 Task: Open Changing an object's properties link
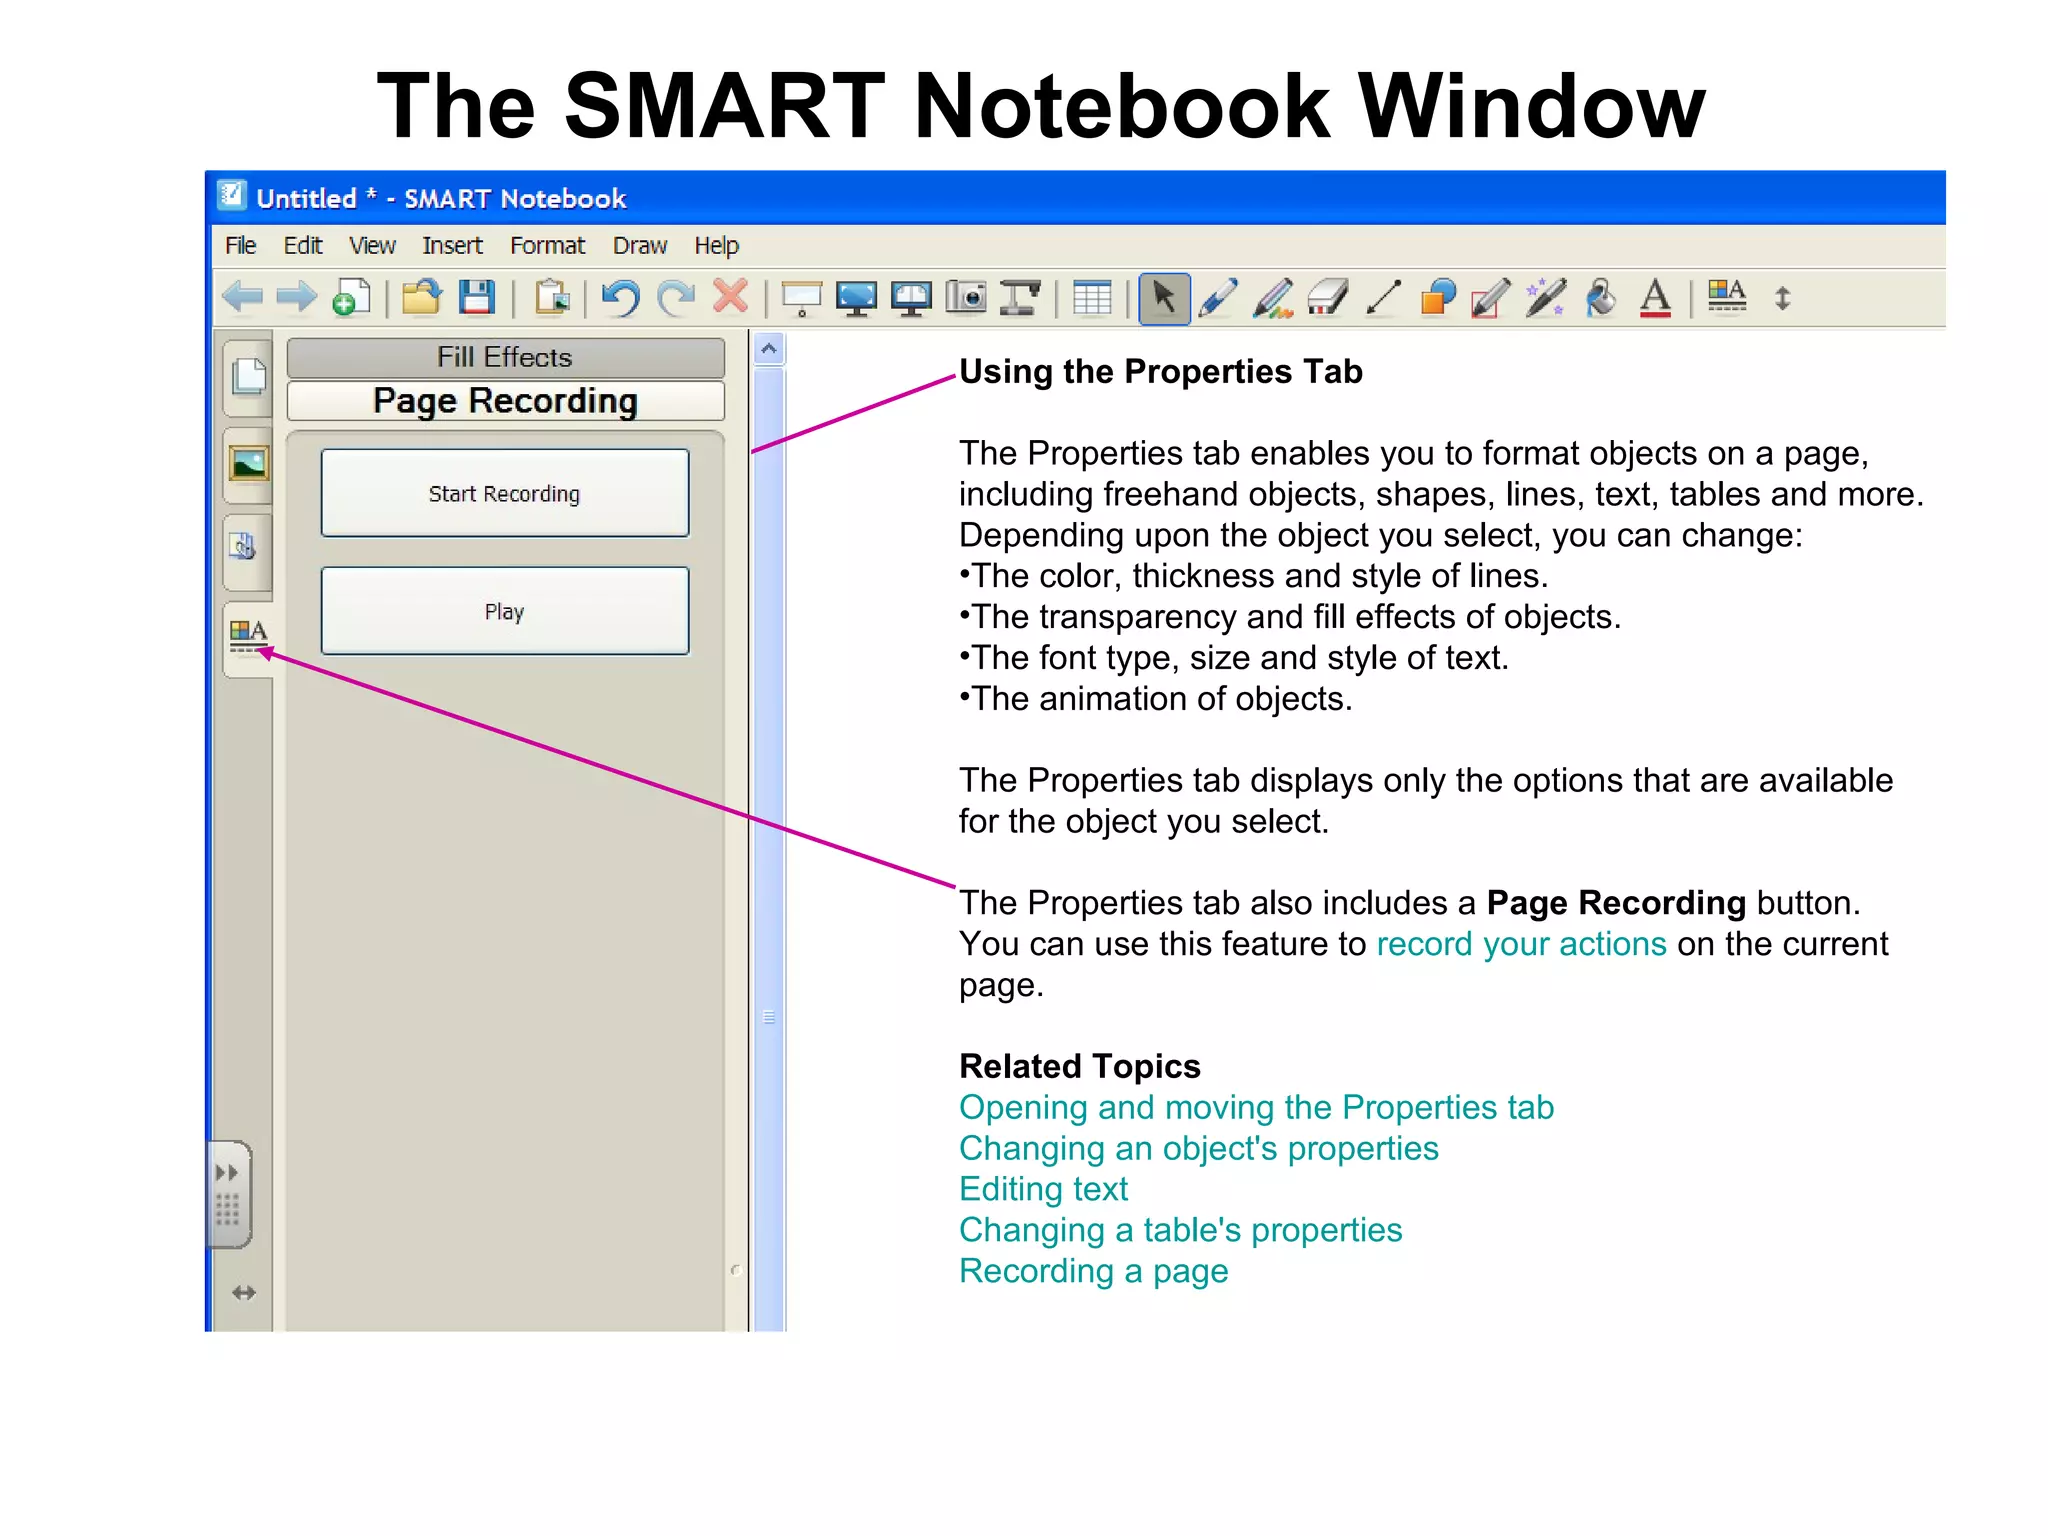click(1198, 1149)
